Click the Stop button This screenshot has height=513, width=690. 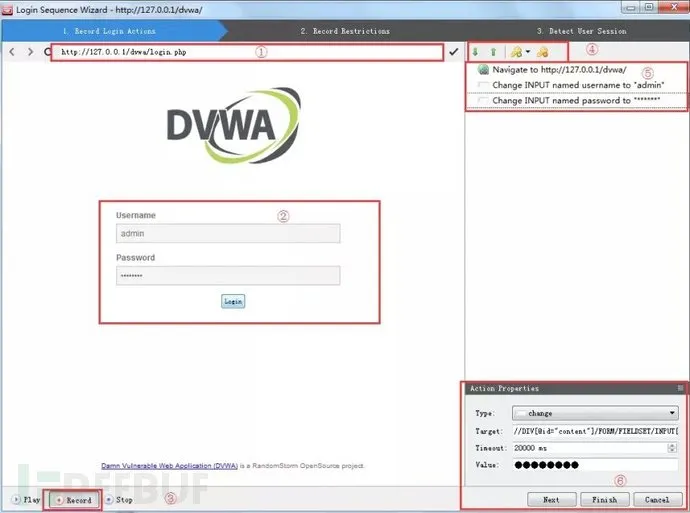tap(119, 500)
